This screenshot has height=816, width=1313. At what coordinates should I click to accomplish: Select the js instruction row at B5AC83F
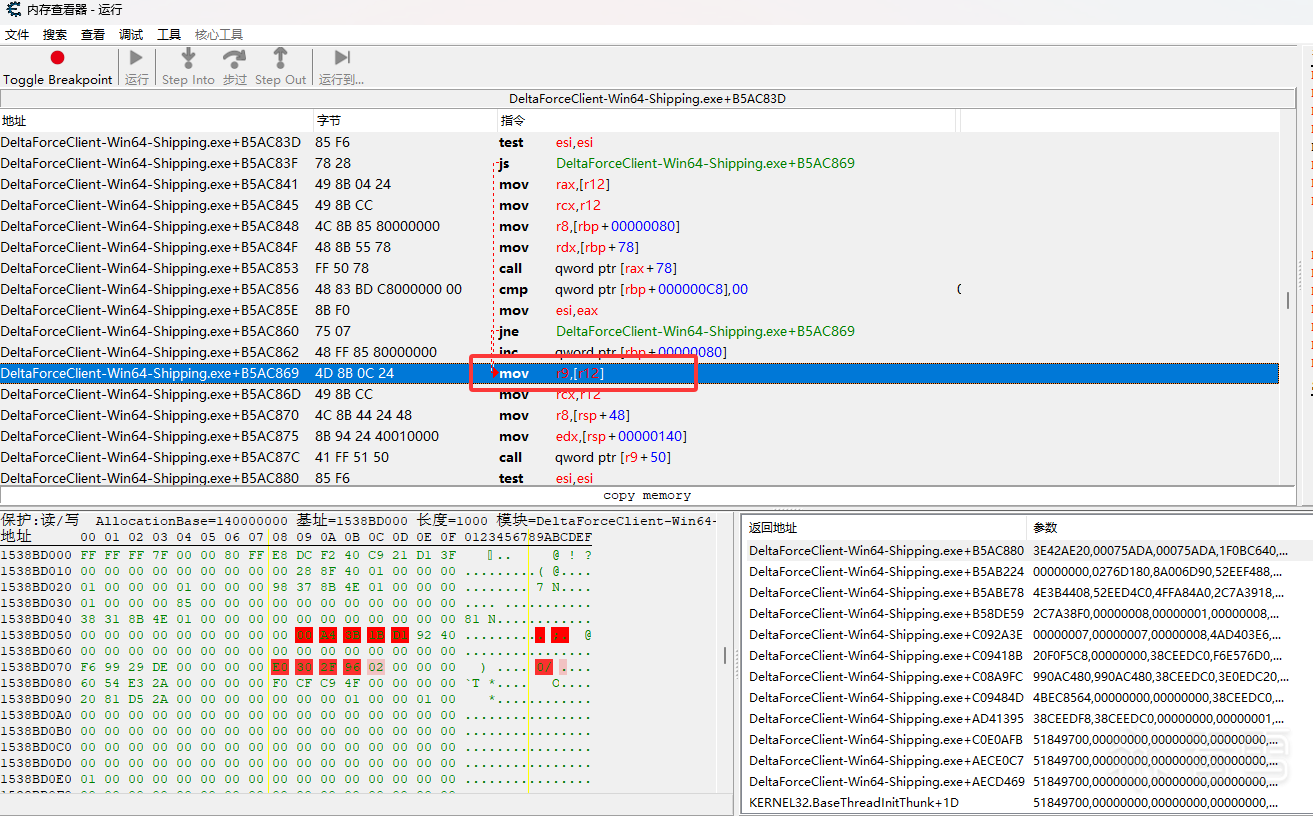[x=639, y=163]
